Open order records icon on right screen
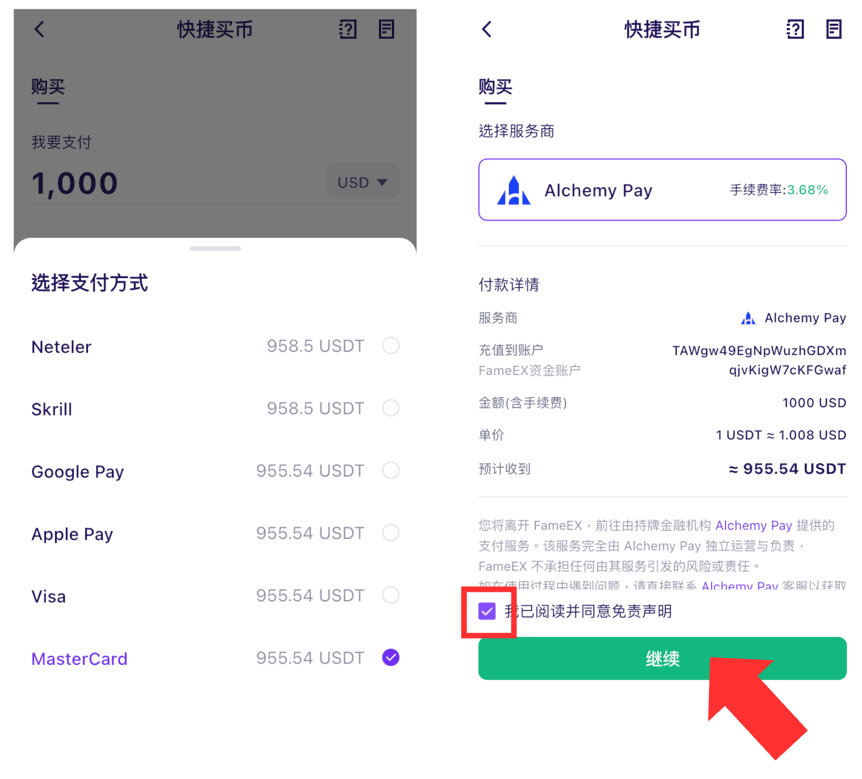This screenshot has height=779, width=862. tap(834, 29)
